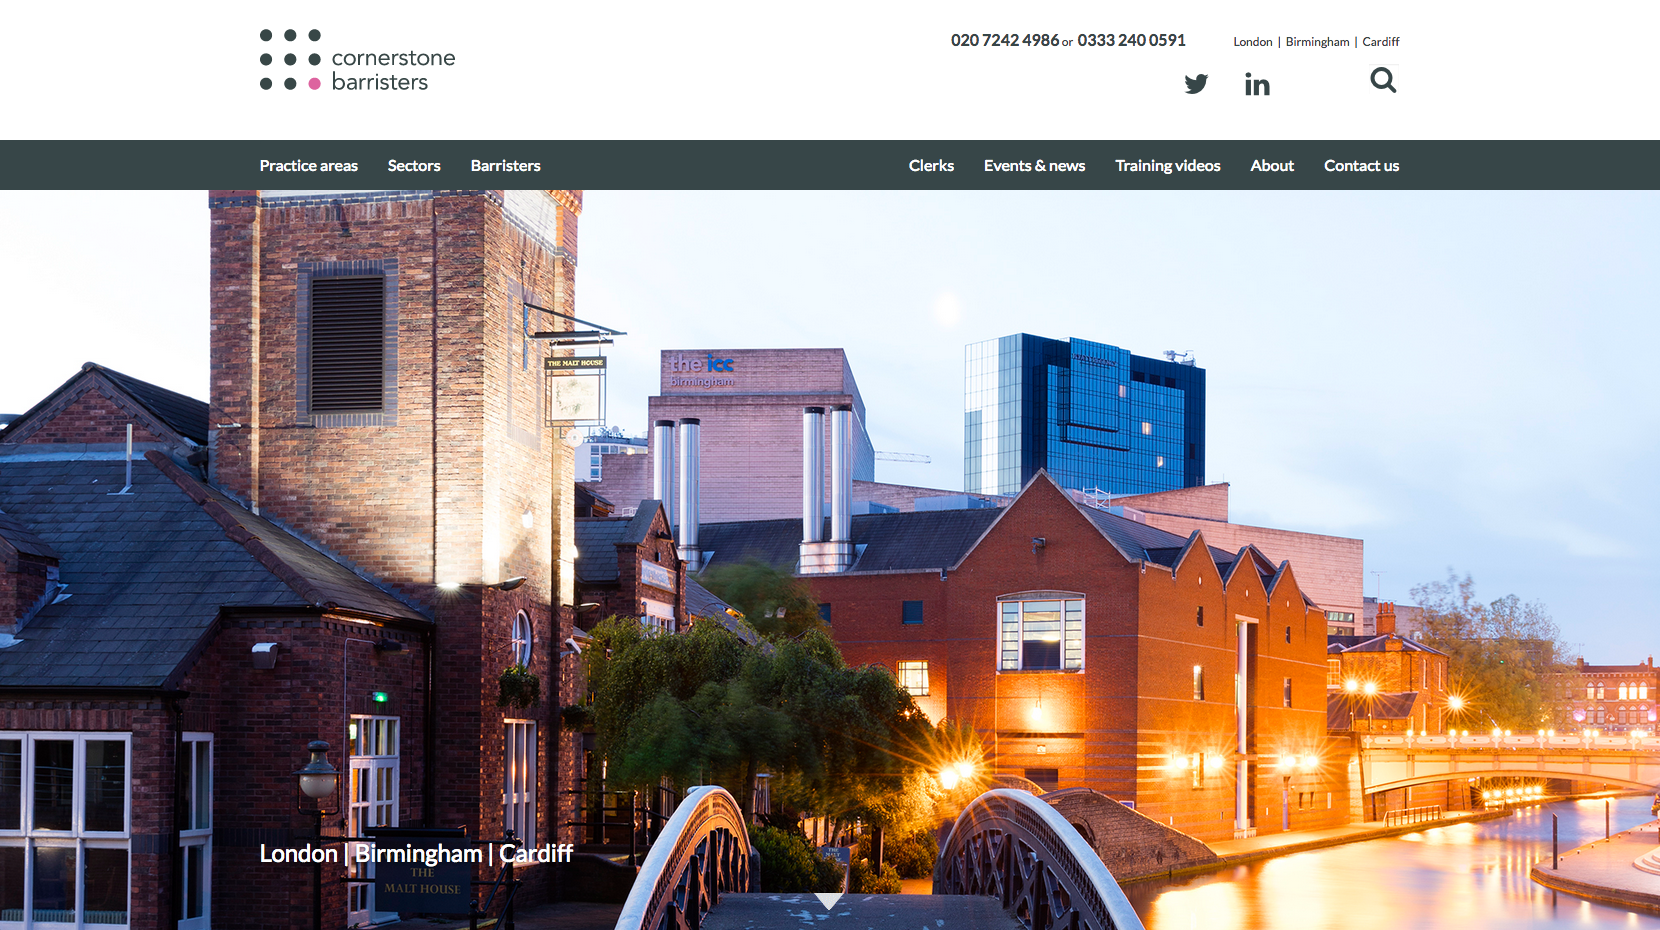Click the Birmingham link in header
This screenshot has height=930, width=1660.
[1317, 42]
